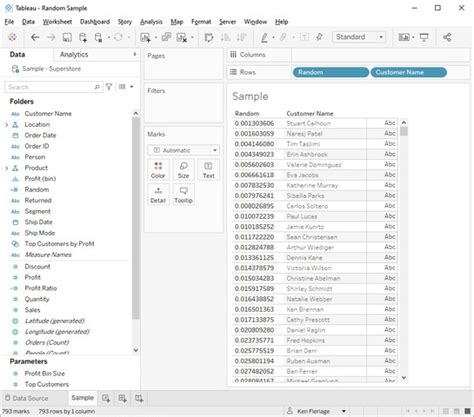The image size is (474, 417).
Task: Click the Sample - Superstore data source
Action: pos(51,69)
